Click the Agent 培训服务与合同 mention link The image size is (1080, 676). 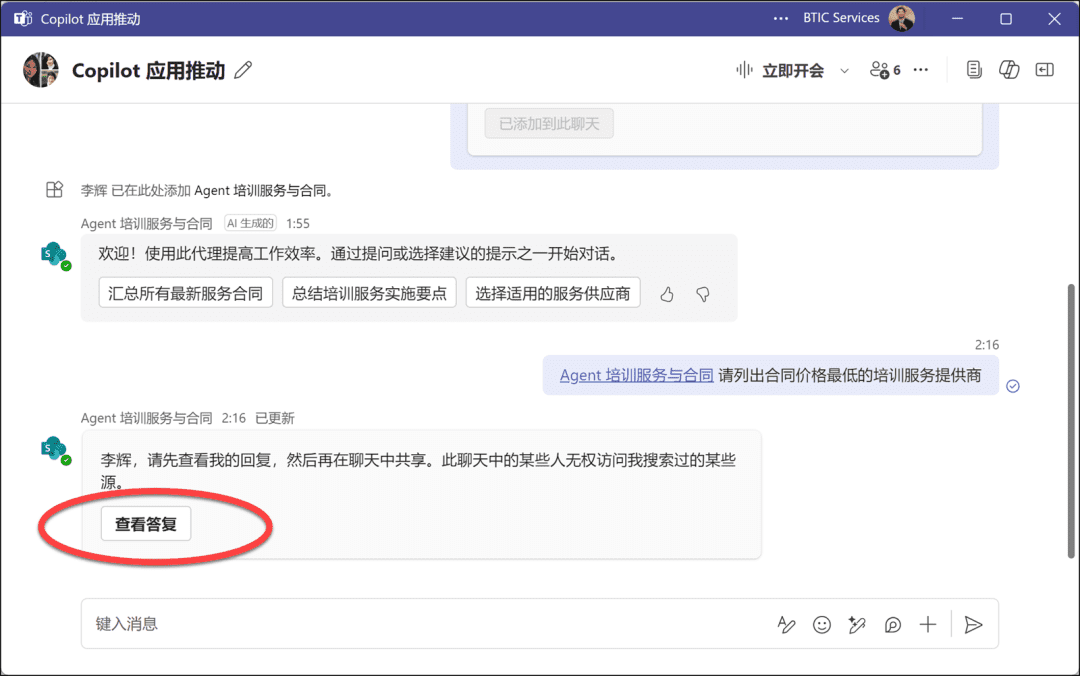pos(636,376)
